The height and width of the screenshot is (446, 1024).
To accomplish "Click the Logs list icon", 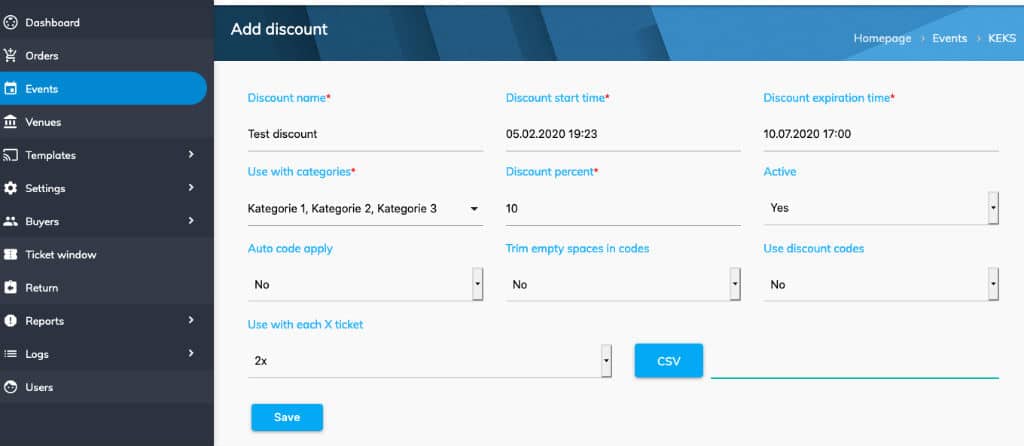I will coord(10,354).
